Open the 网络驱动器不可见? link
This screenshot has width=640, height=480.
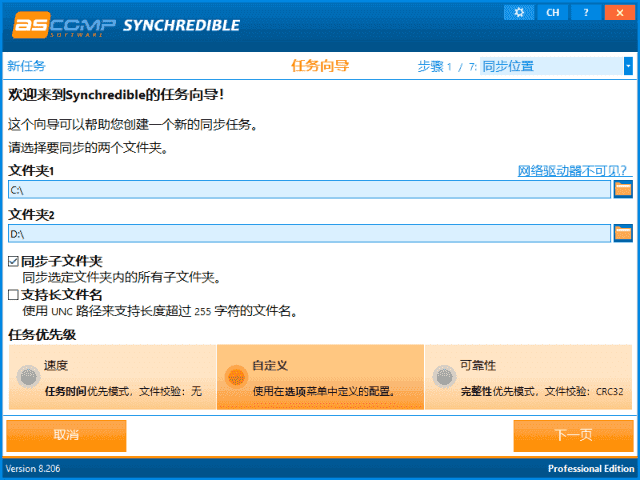click(572, 171)
